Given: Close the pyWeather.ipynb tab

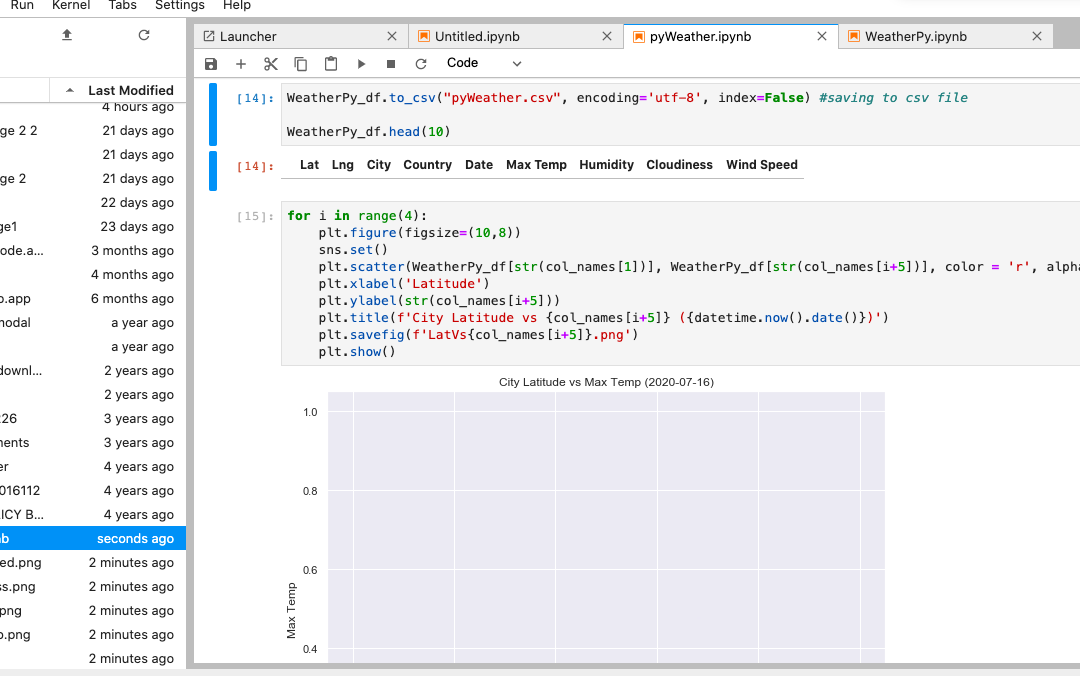Looking at the screenshot, I should [x=822, y=37].
